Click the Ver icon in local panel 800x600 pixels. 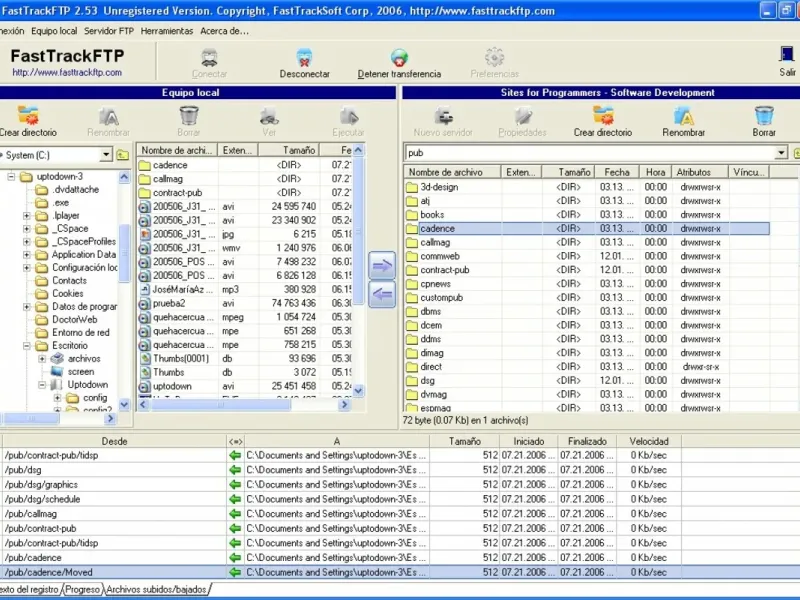[269, 115]
